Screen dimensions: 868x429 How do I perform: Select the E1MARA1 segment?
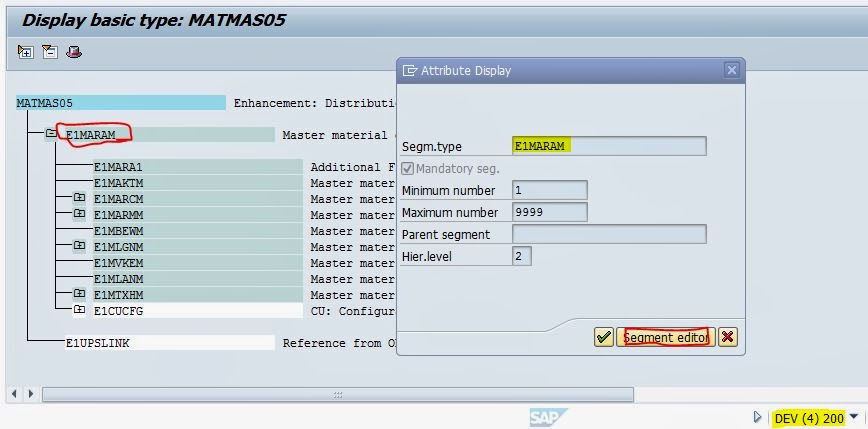click(x=198, y=167)
